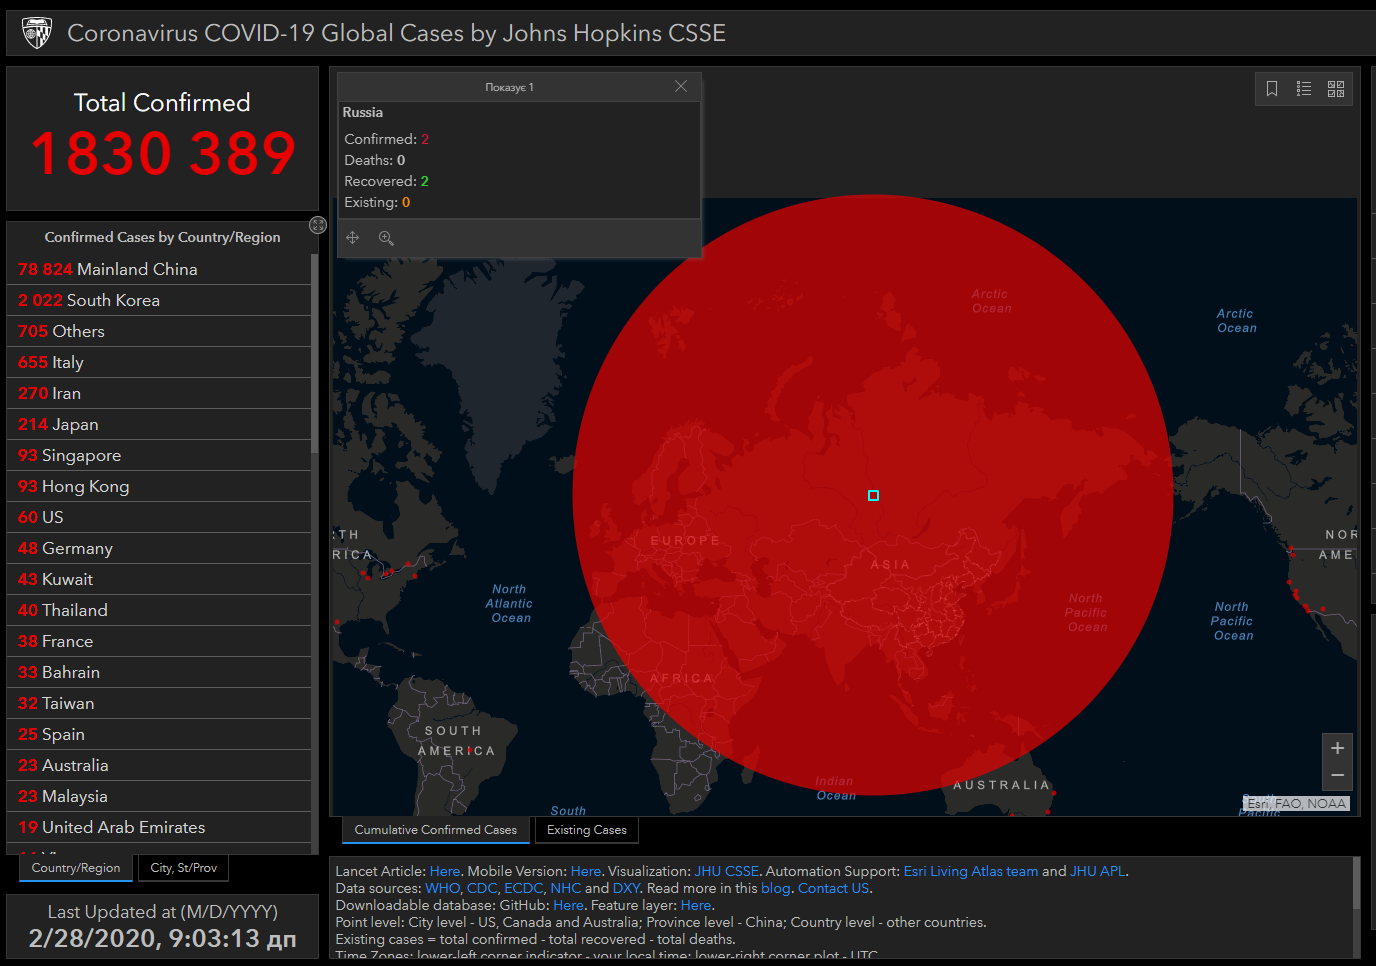This screenshot has width=1376, height=966.
Task: Select Japan in the country list
Action: coord(160,424)
